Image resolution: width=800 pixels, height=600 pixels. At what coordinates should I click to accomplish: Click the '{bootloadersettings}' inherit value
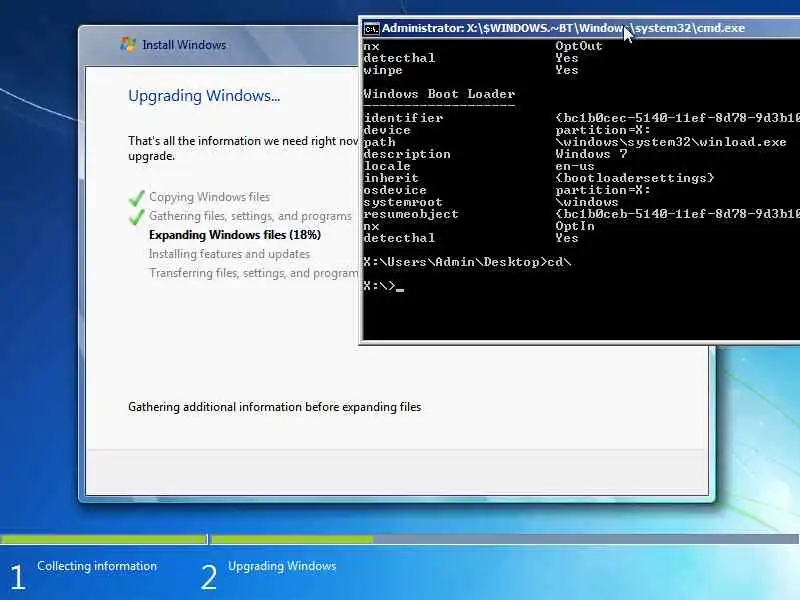pos(635,178)
